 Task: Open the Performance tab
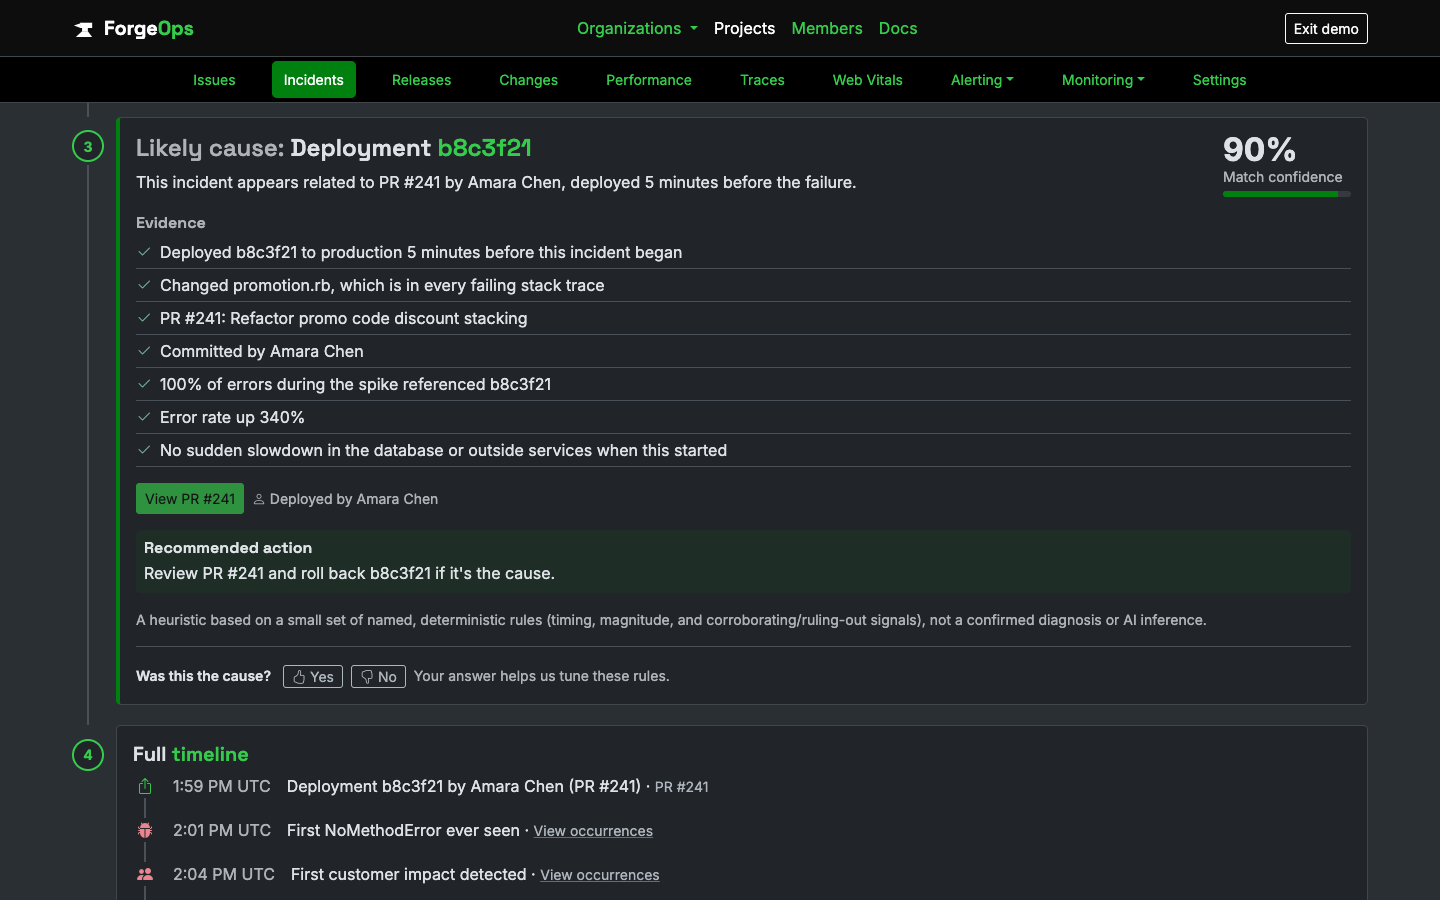point(649,80)
